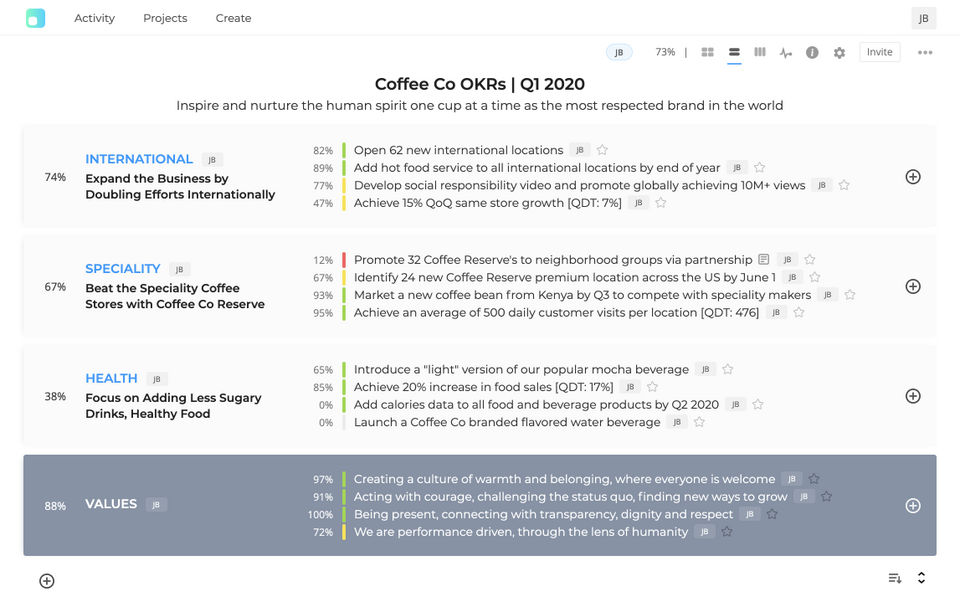Switch to the column board view icon

760,52
